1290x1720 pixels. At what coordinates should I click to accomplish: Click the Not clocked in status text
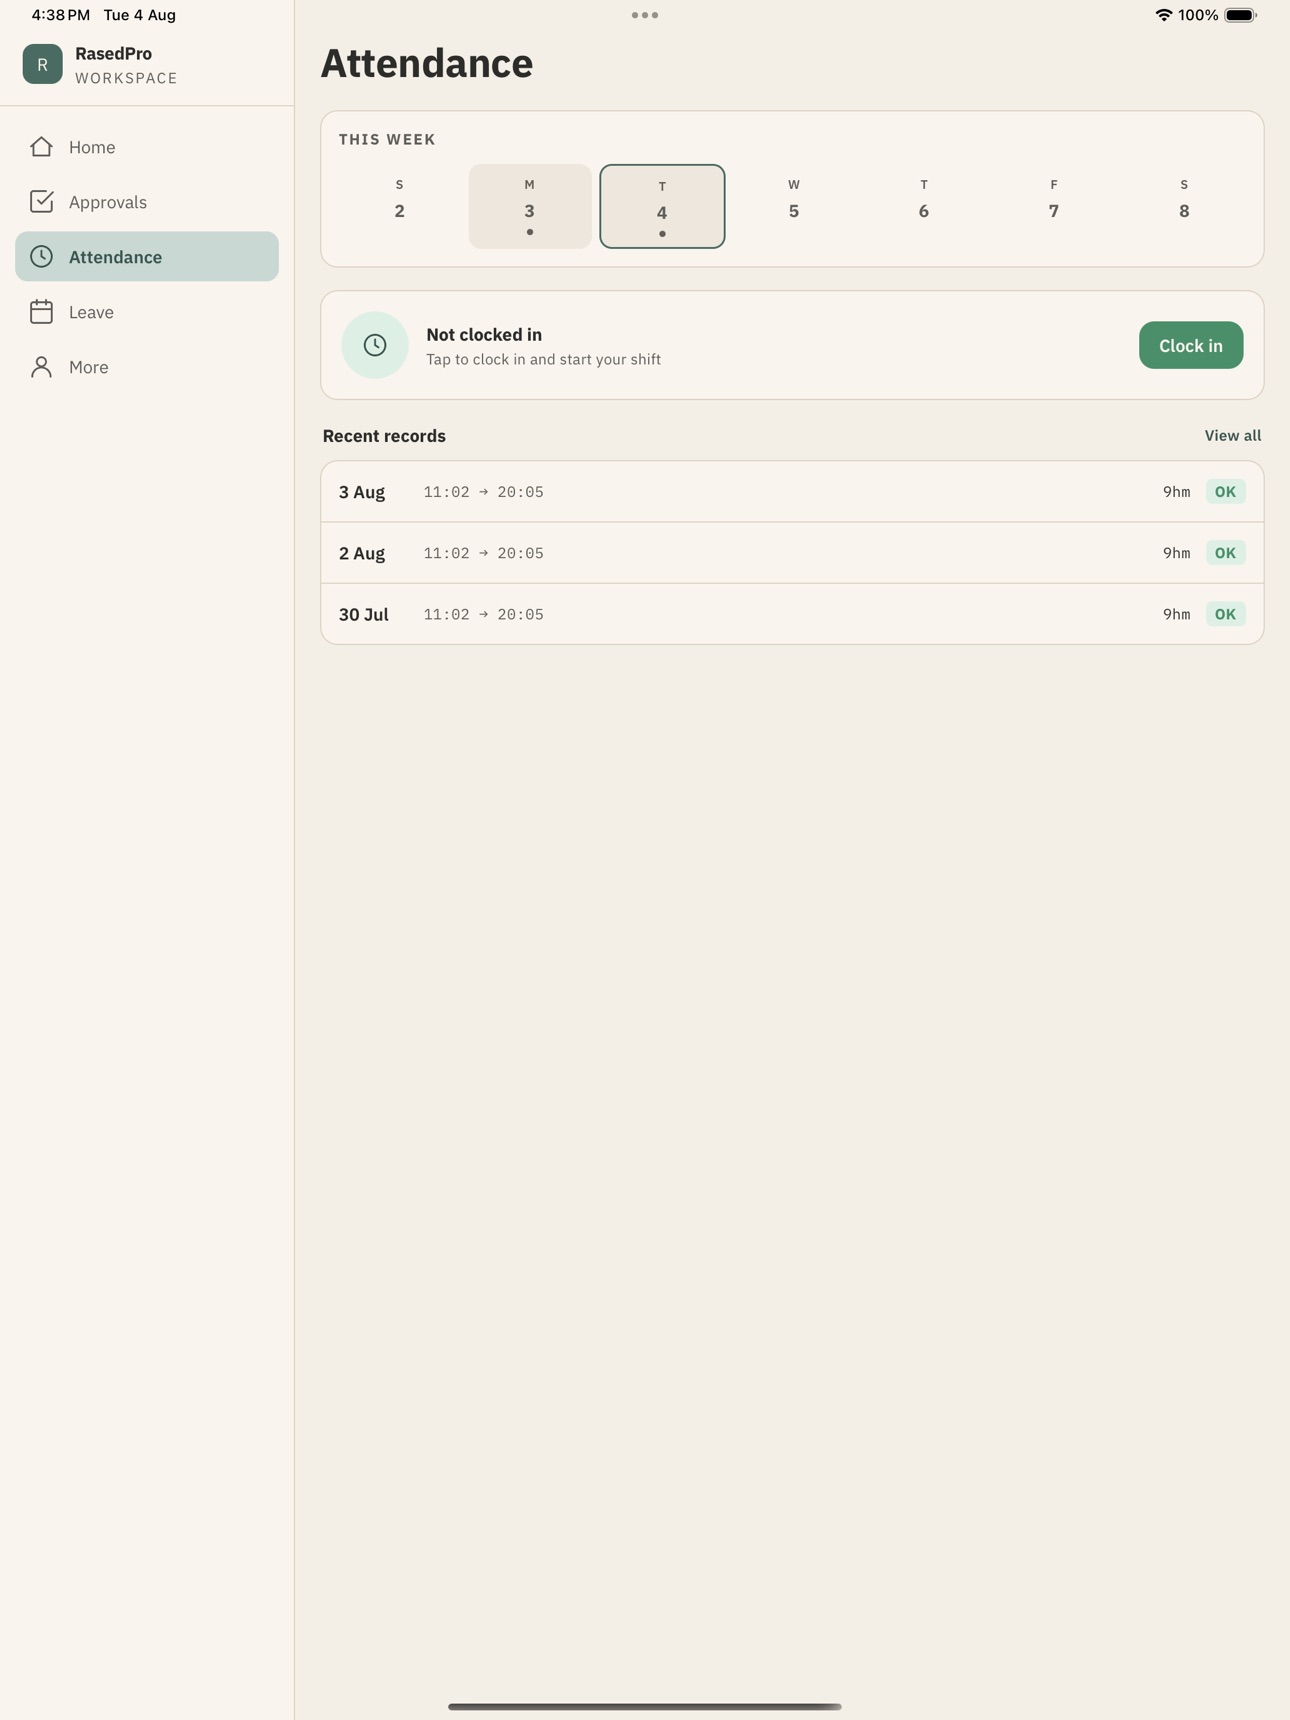coord(484,335)
